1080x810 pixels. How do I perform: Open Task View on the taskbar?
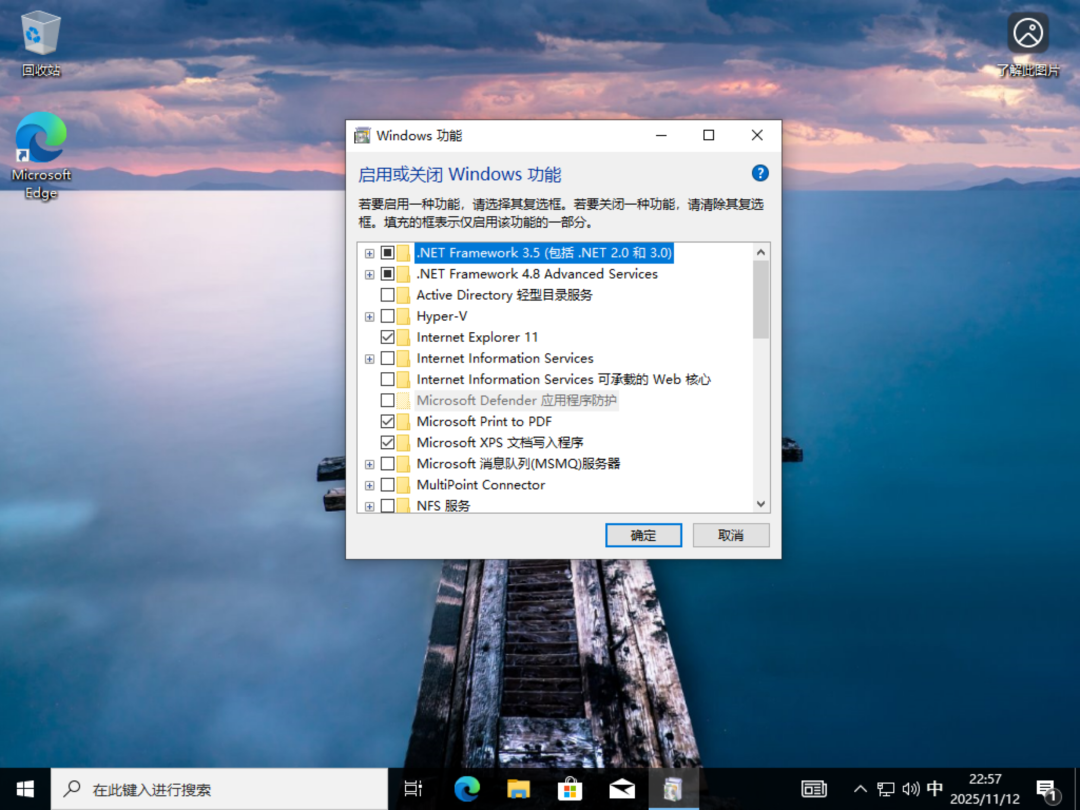[x=413, y=789]
